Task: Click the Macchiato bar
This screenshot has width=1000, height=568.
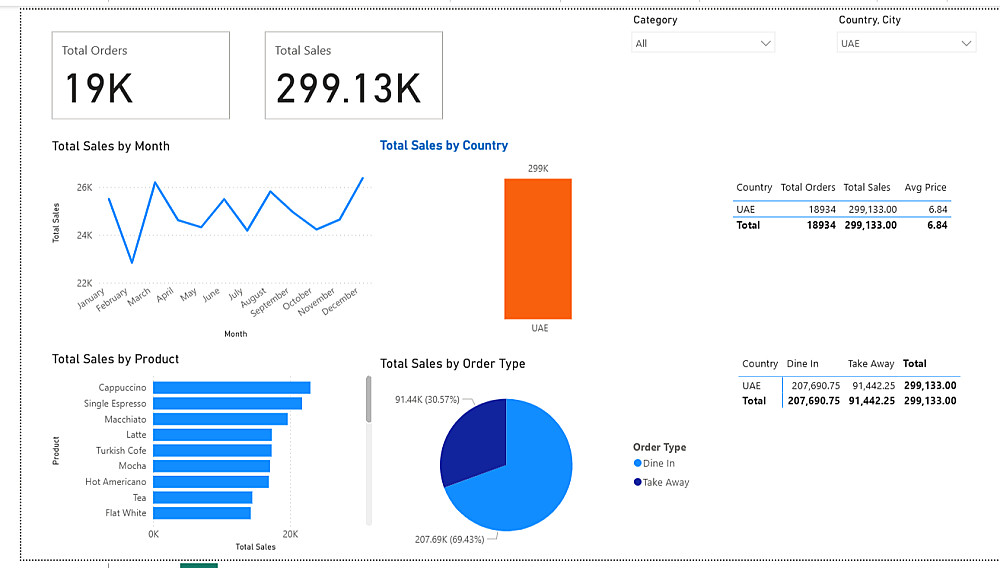Action: [x=220, y=419]
